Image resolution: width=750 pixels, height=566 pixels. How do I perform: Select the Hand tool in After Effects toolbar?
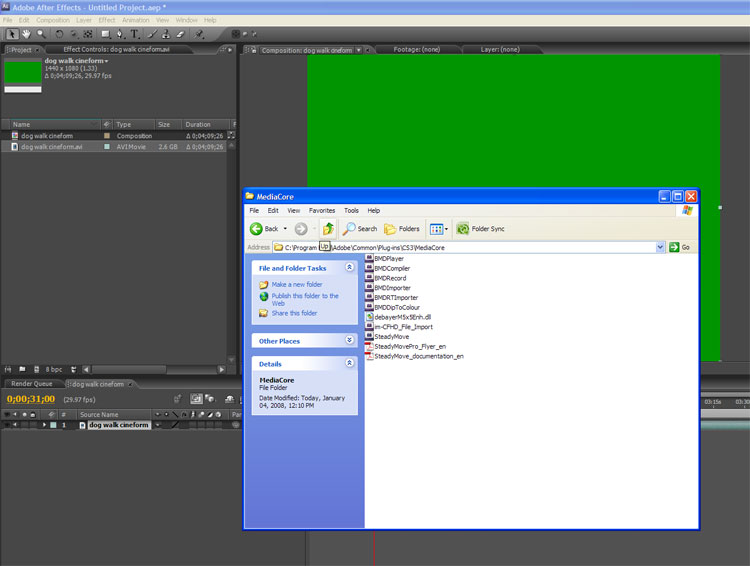click(26, 33)
